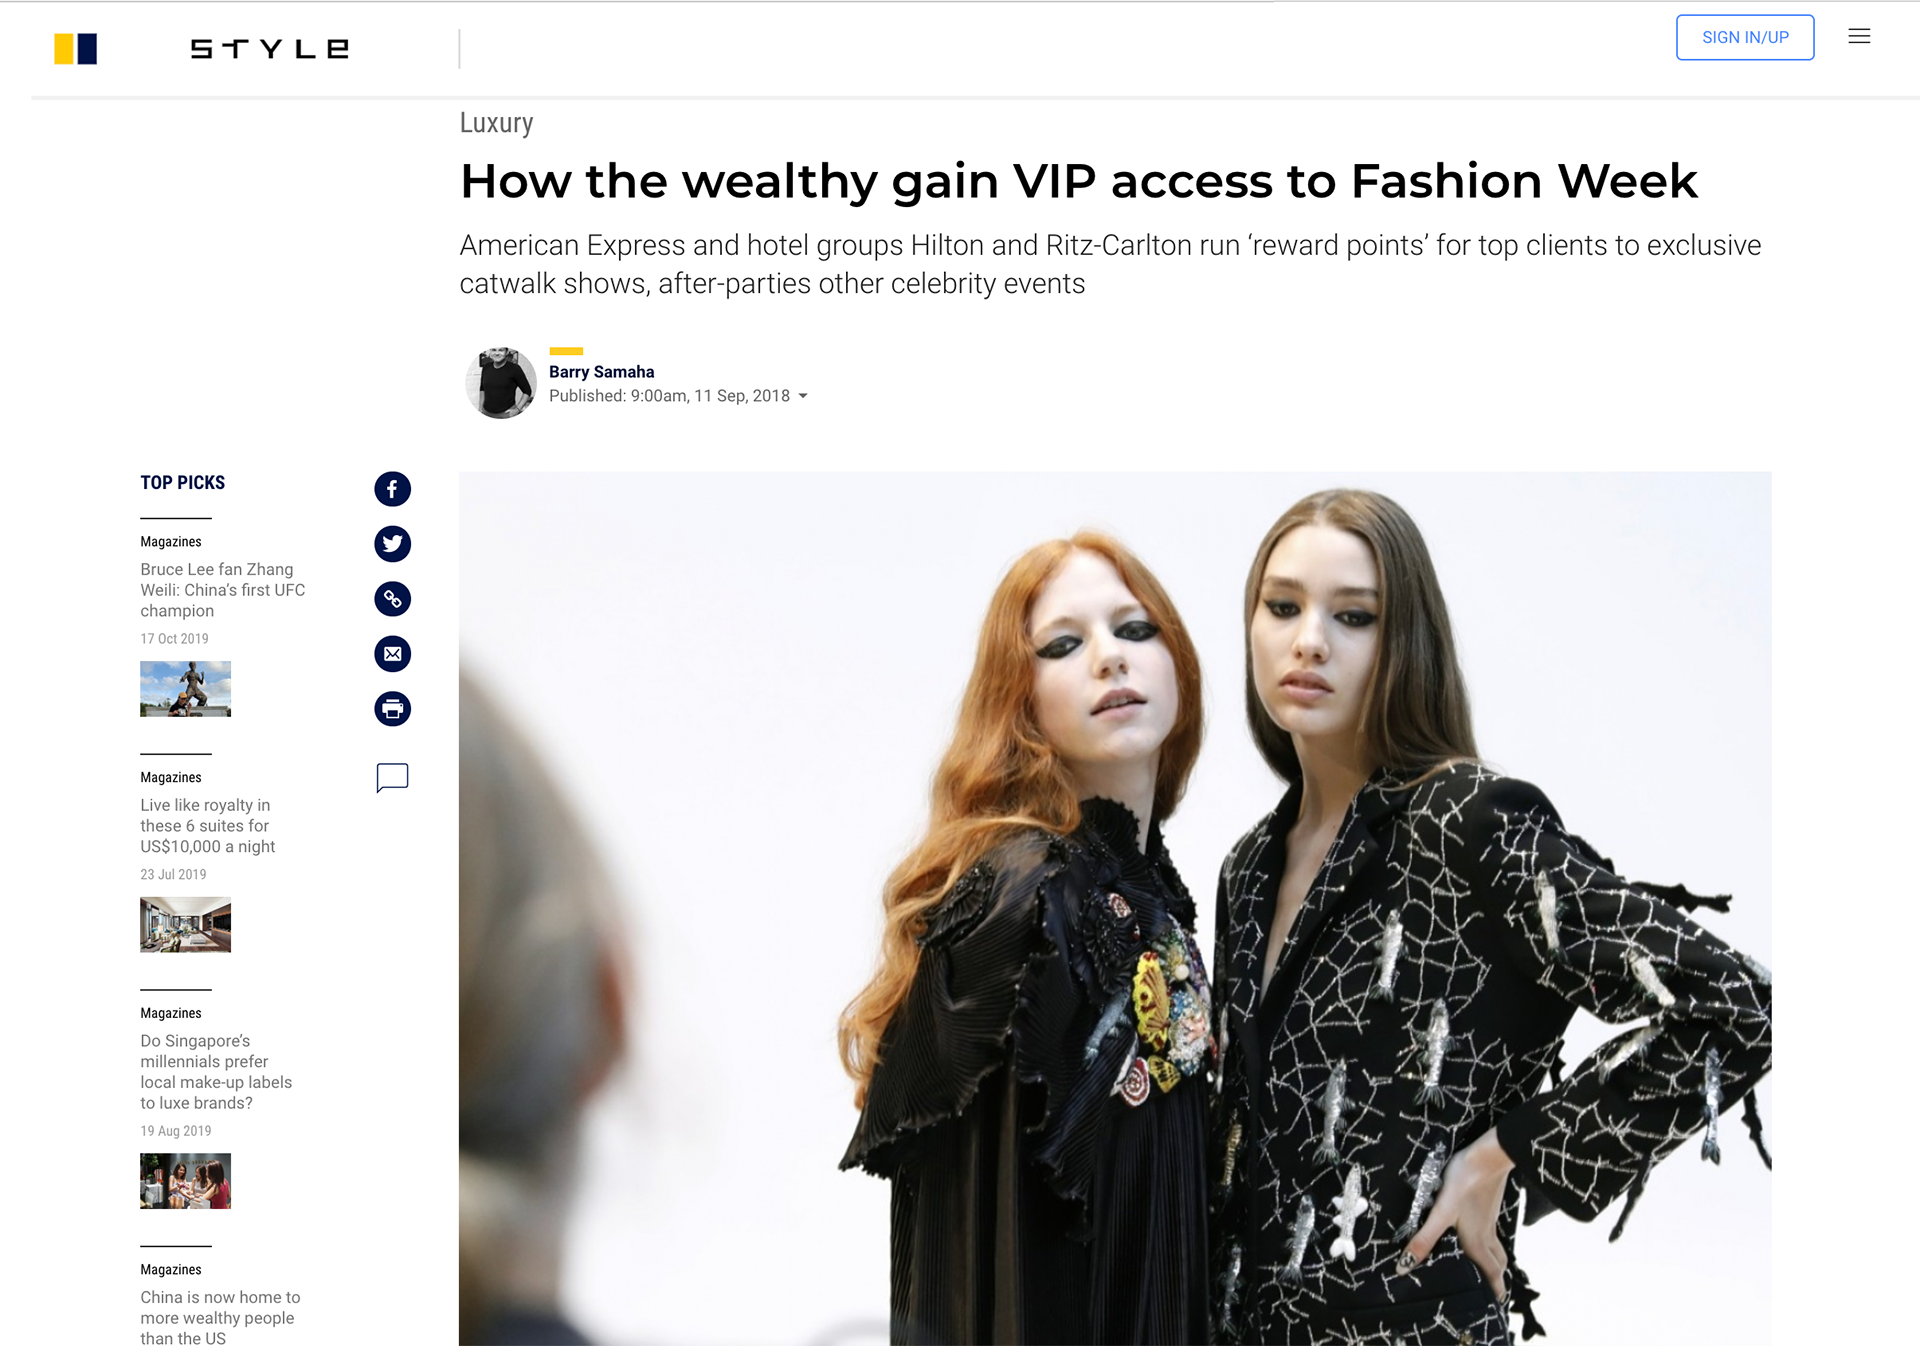Email this article icon
This screenshot has height=1346, width=1920.
(x=392, y=654)
